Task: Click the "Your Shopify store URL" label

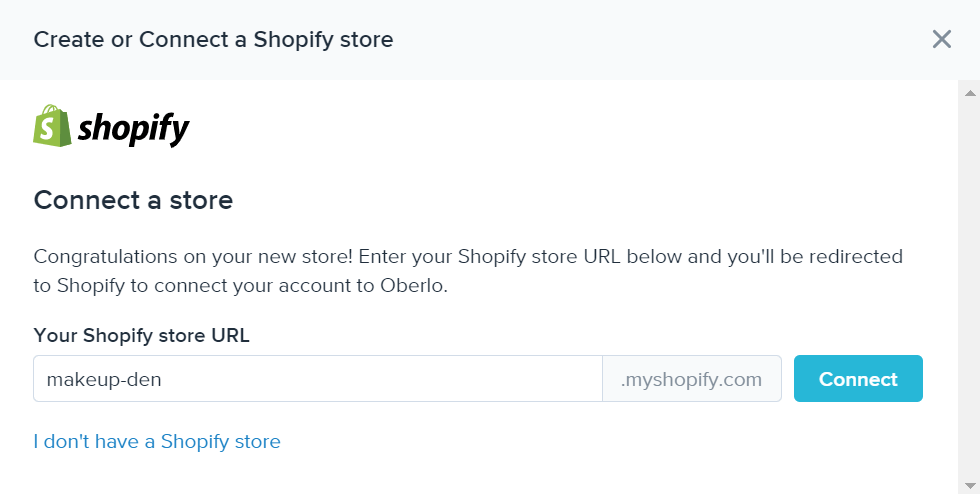Action: pyautogui.click(x=141, y=335)
